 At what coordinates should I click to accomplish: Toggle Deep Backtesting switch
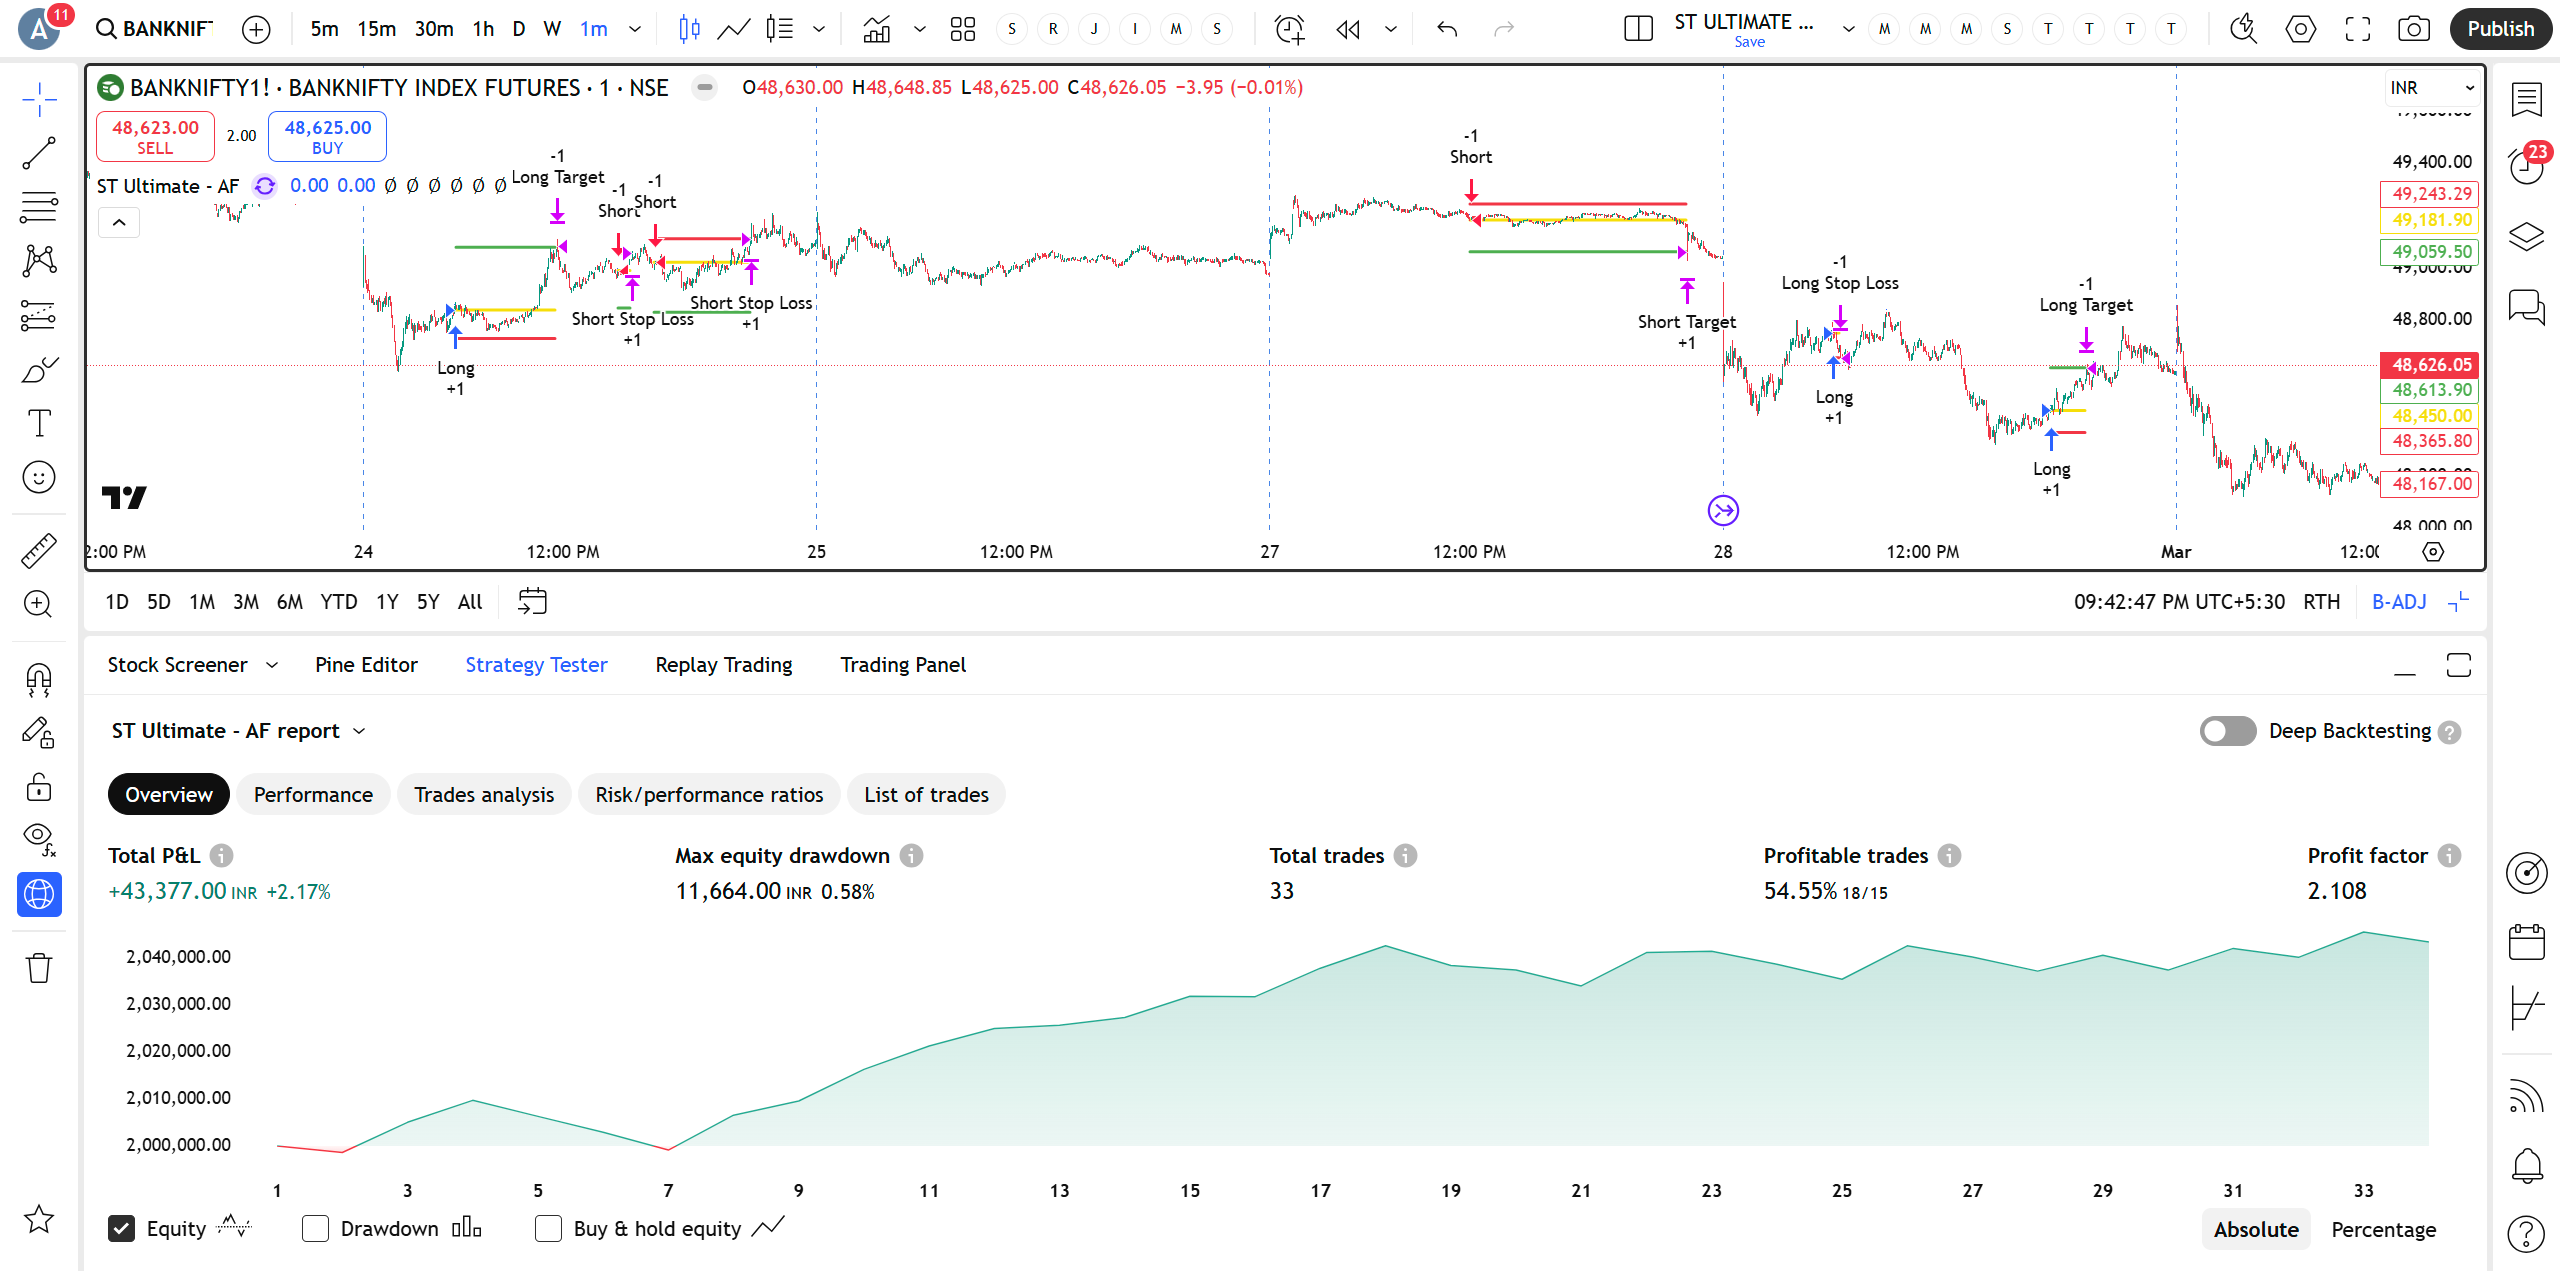pyautogui.click(x=2228, y=731)
